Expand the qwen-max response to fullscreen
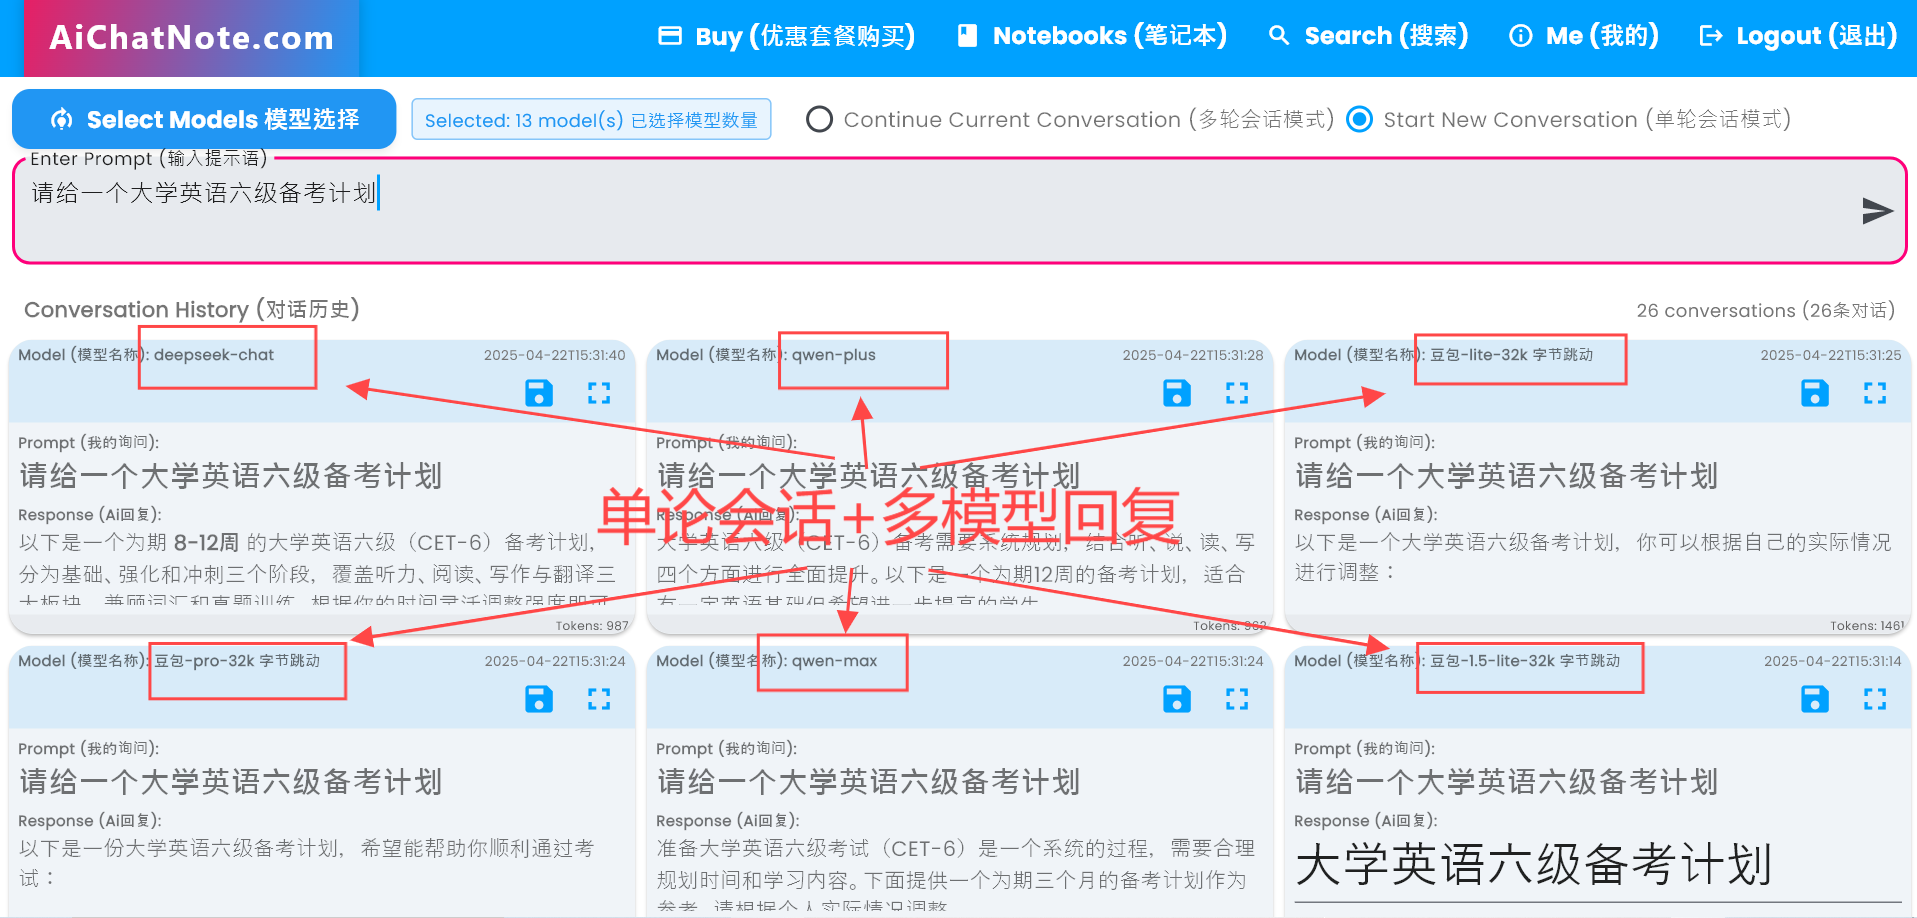This screenshot has height=918, width=1917. click(1238, 699)
